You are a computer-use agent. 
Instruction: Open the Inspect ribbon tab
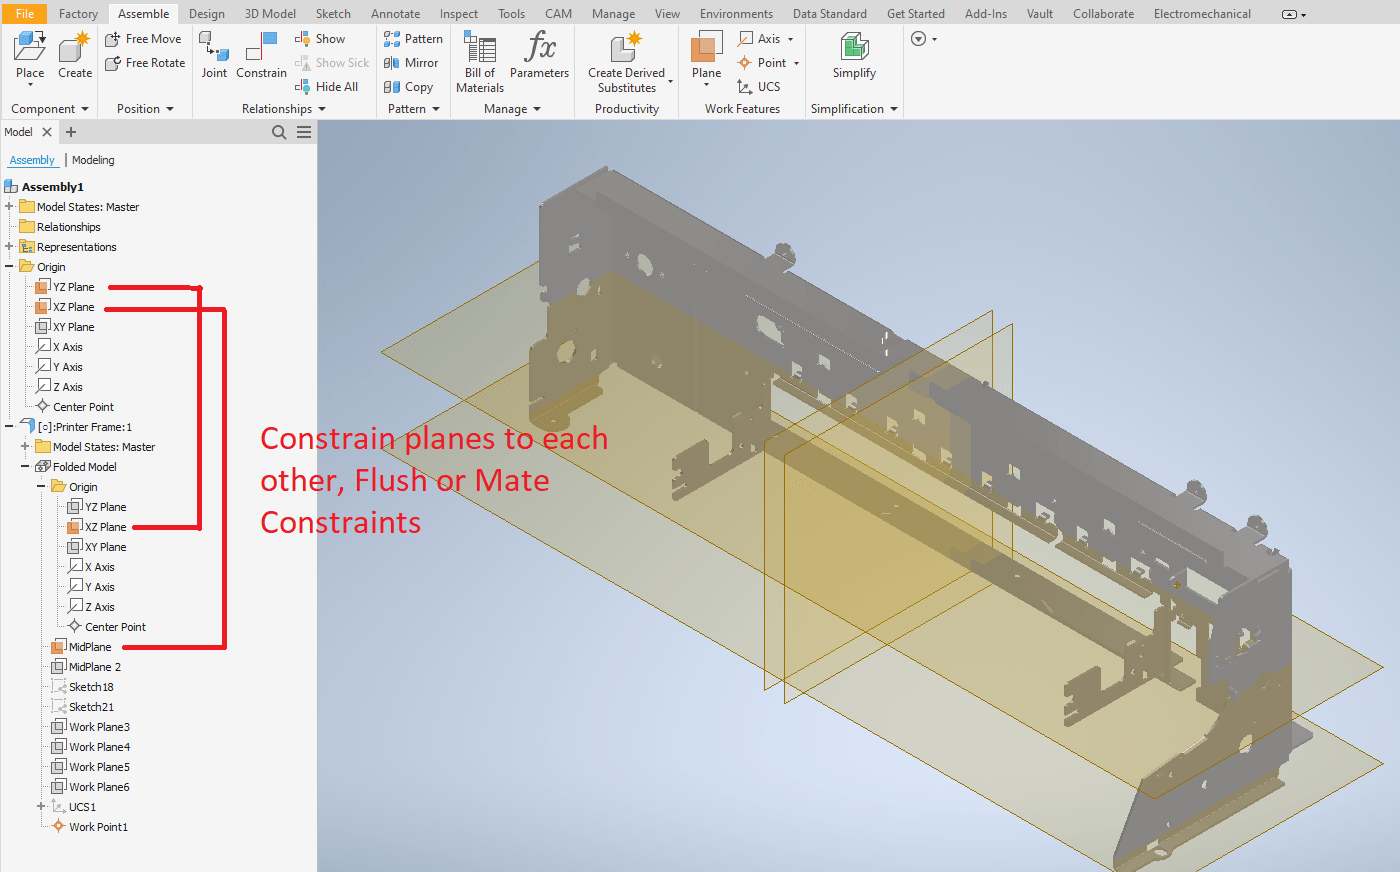coord(459,14)
